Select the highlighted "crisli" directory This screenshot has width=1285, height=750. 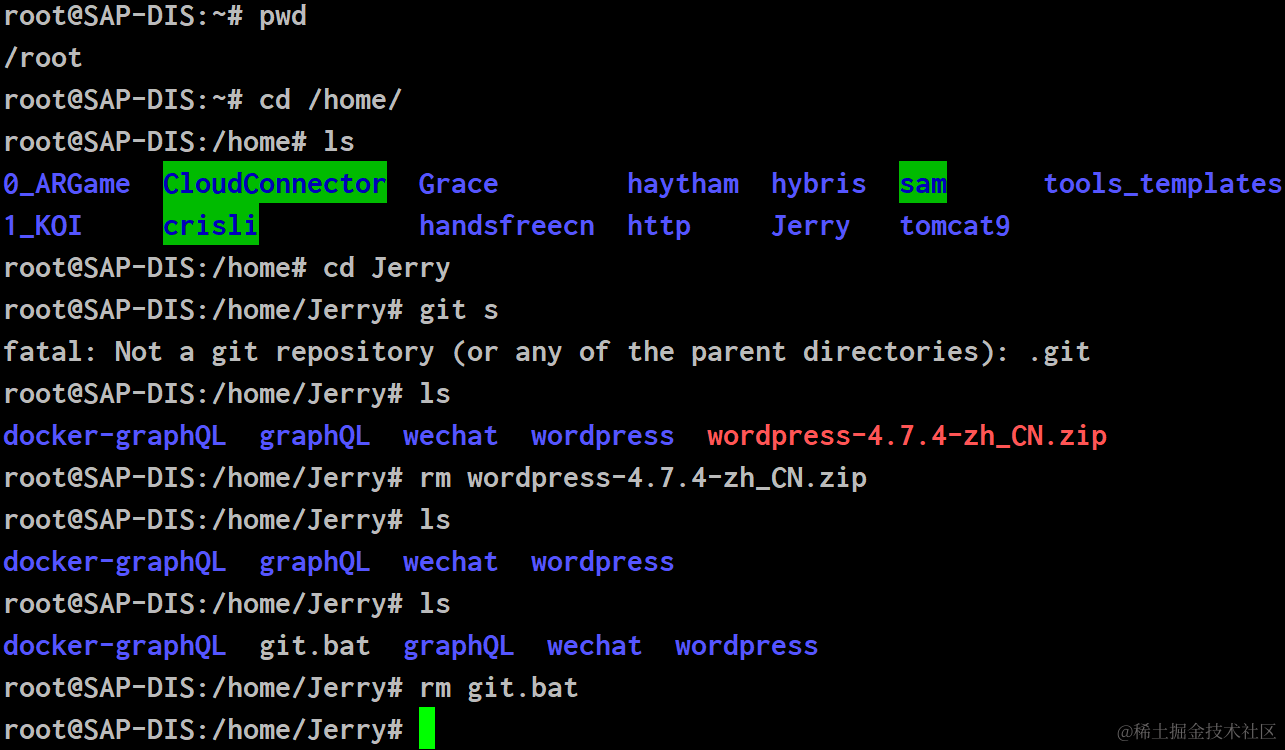(x=211, y=226)
